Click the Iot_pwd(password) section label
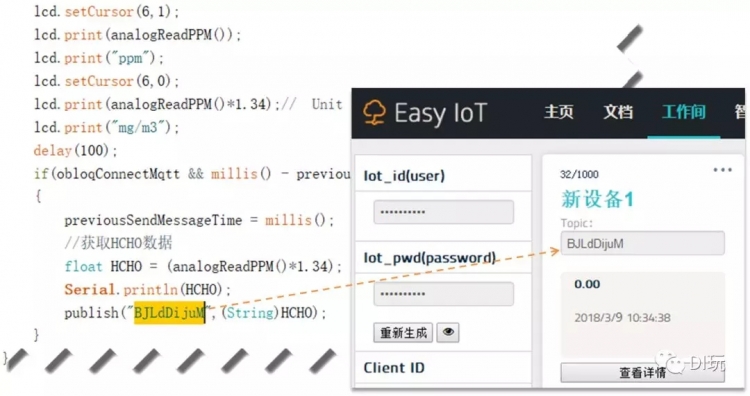Viewport: 750px width, 396px height. coord(430,258)
